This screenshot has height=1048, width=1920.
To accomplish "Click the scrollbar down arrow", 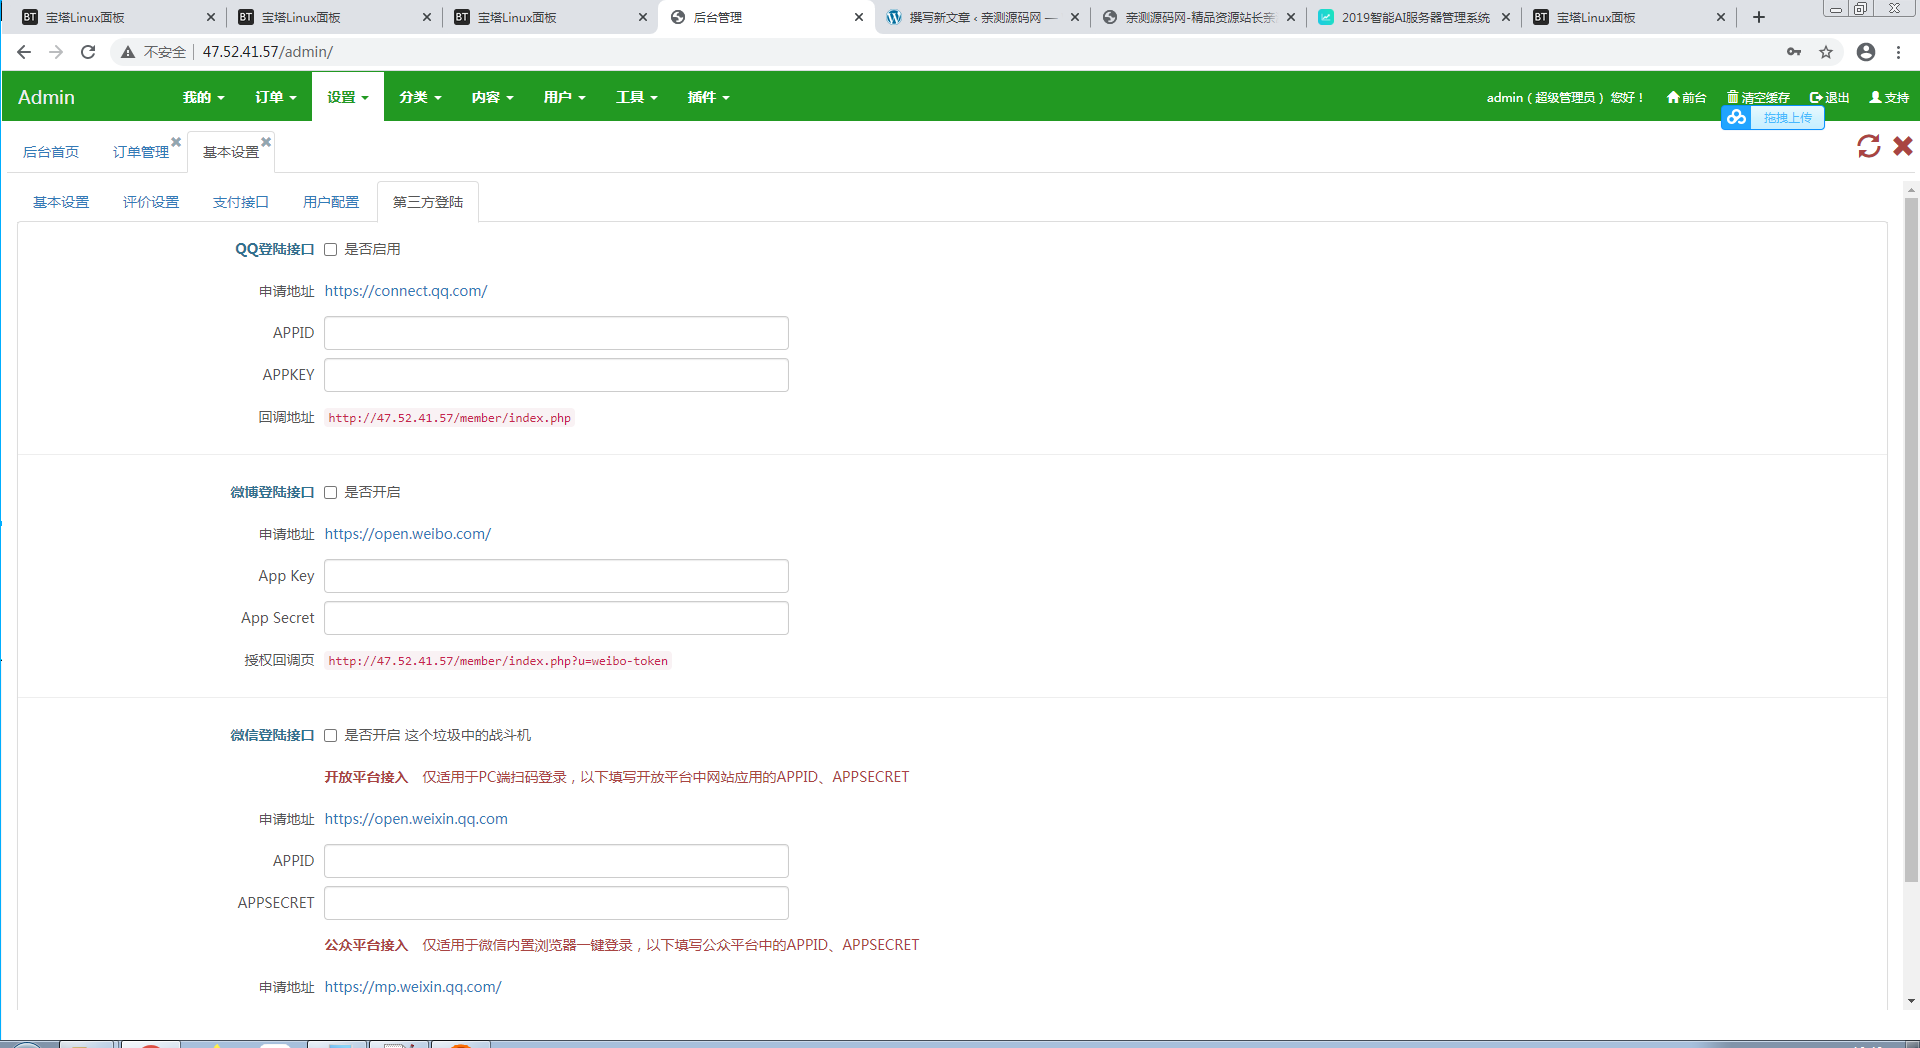I will click(x=1911, y=1001).
